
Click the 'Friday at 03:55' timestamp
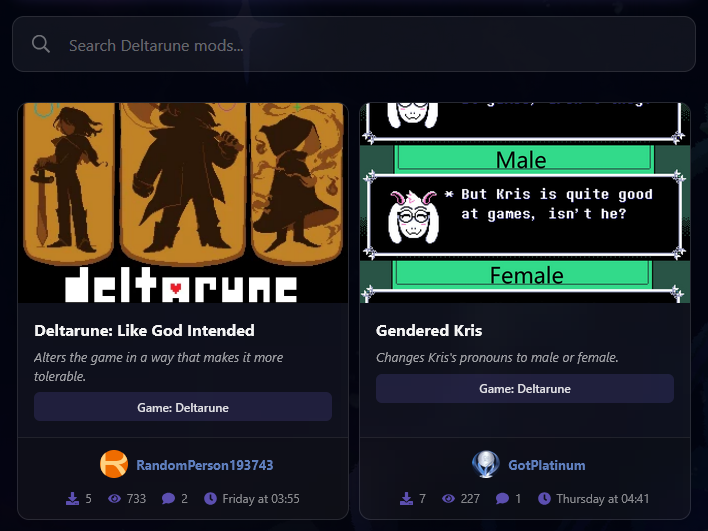coord(261,498)
